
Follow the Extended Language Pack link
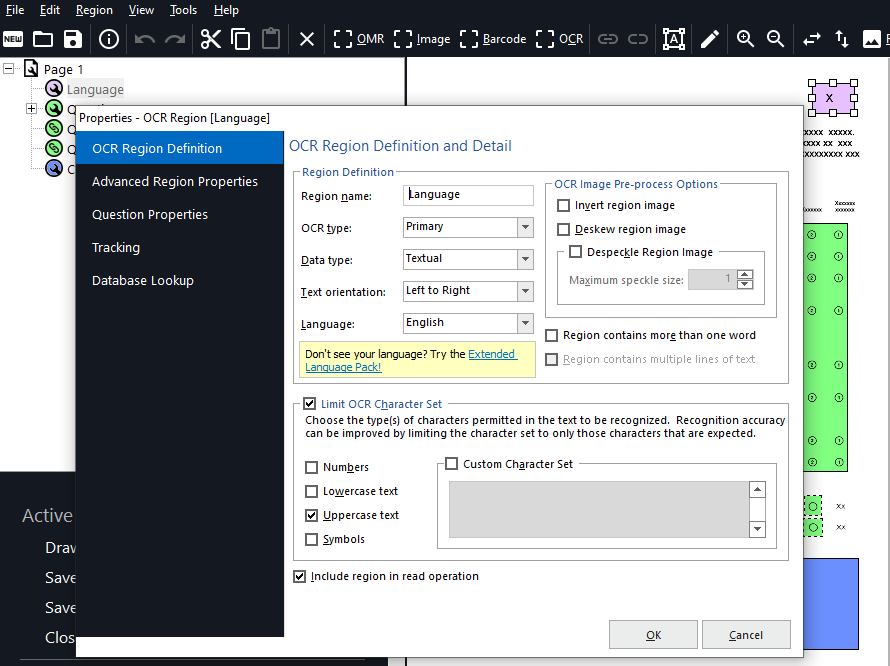[x=411, y=361]
